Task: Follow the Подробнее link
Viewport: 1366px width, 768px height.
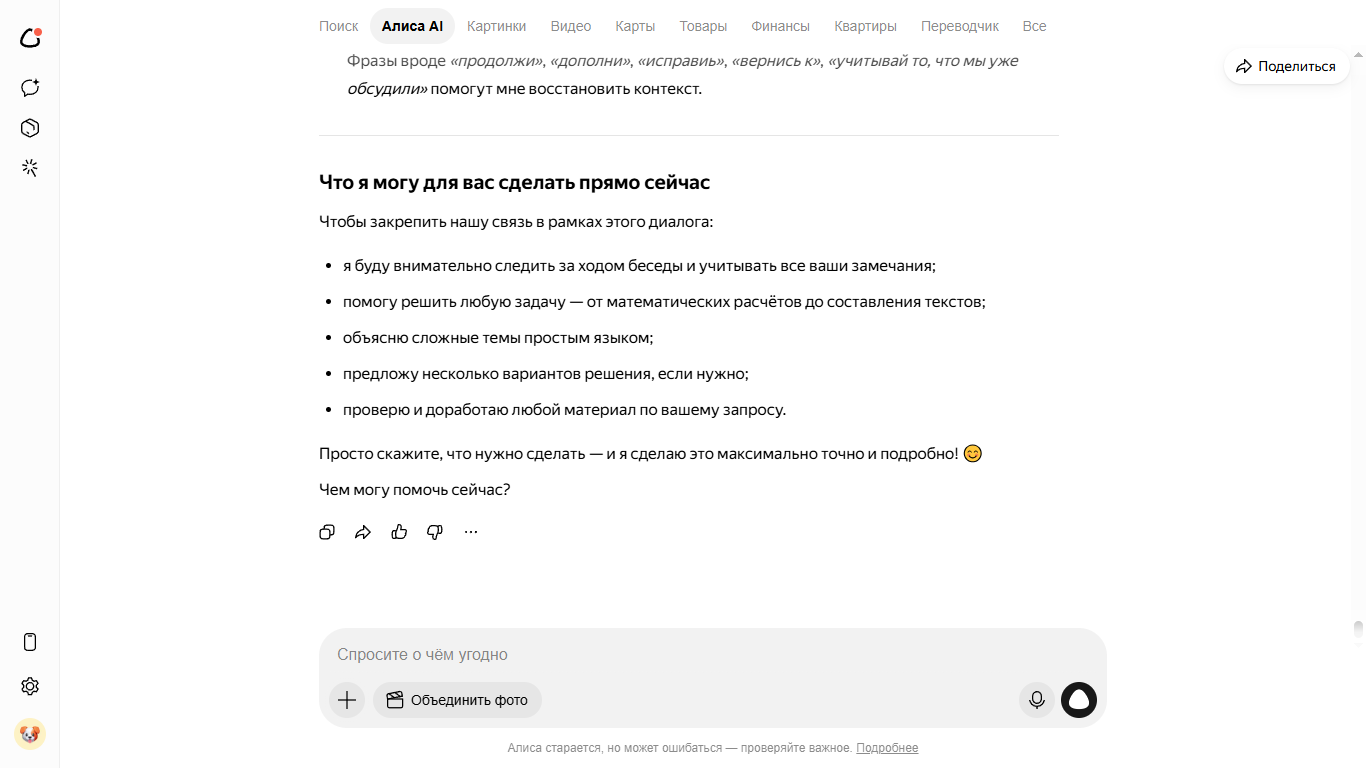Action: tap(887, 748)
